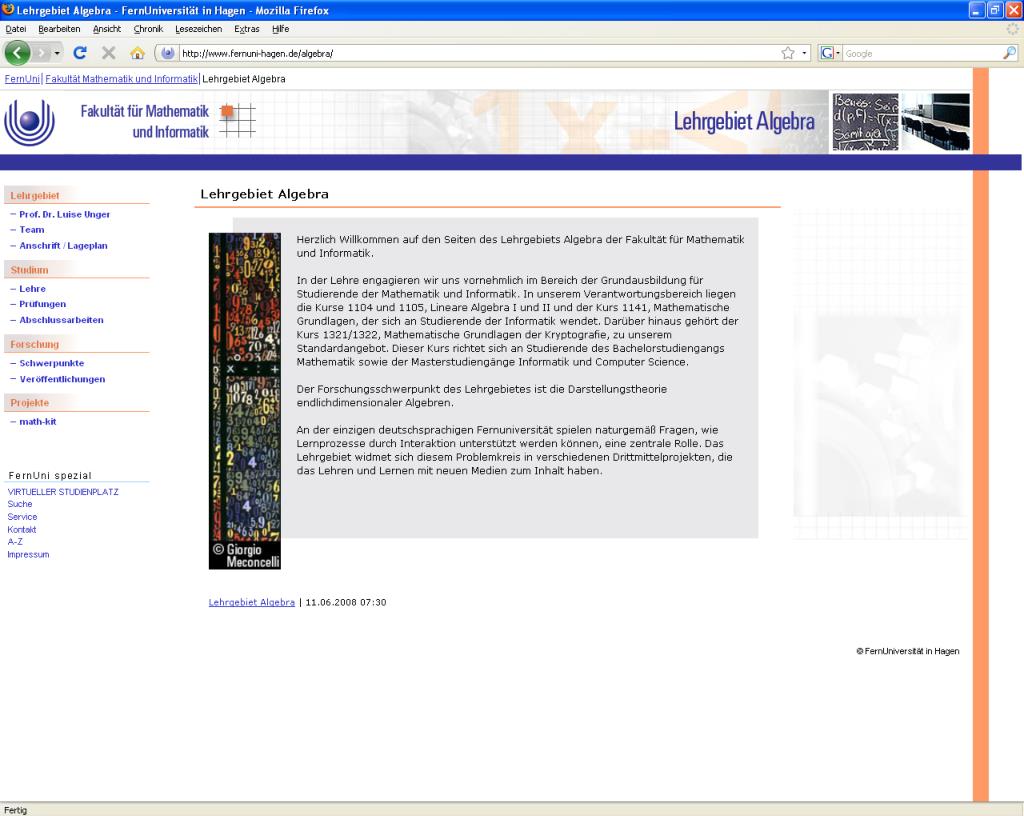Open the back/forward history dropdown arrow
Screen dimensions: 1024x816
click(x=57, y=53)
